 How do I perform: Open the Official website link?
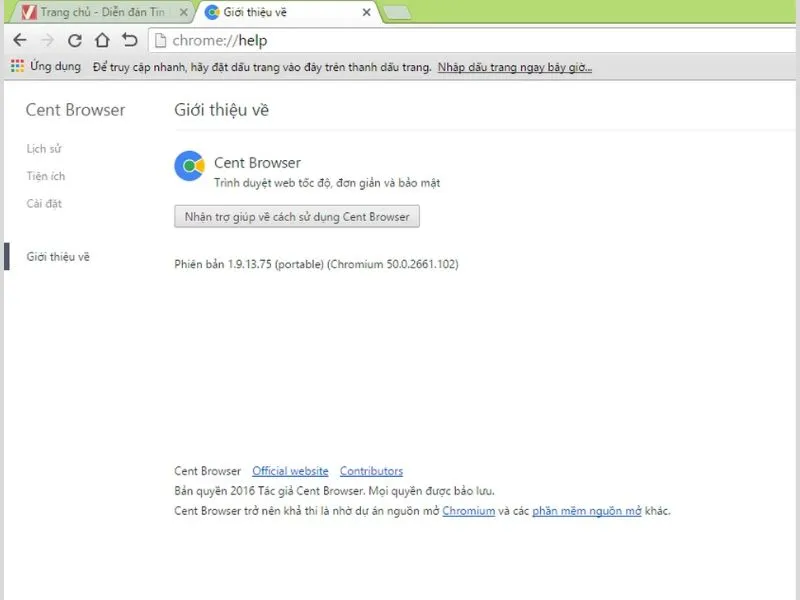click(x=290, y=471)
